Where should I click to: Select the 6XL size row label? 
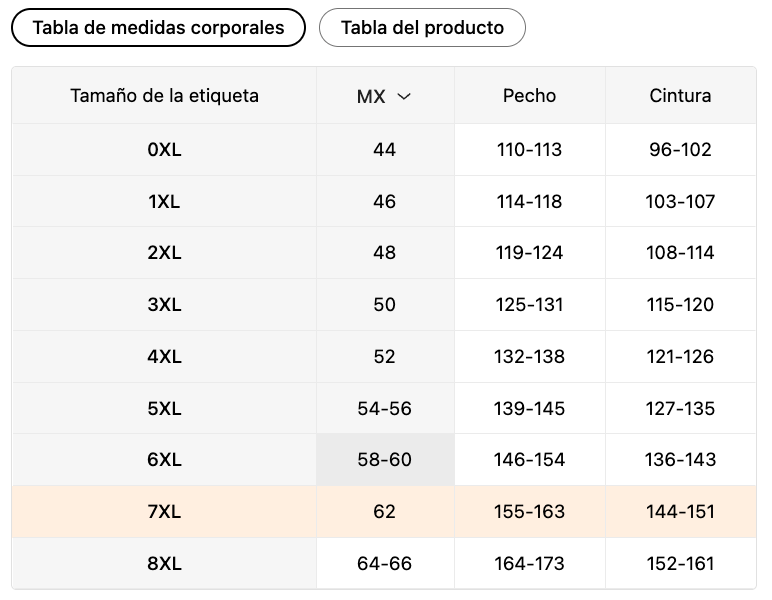tap(164, 460)
